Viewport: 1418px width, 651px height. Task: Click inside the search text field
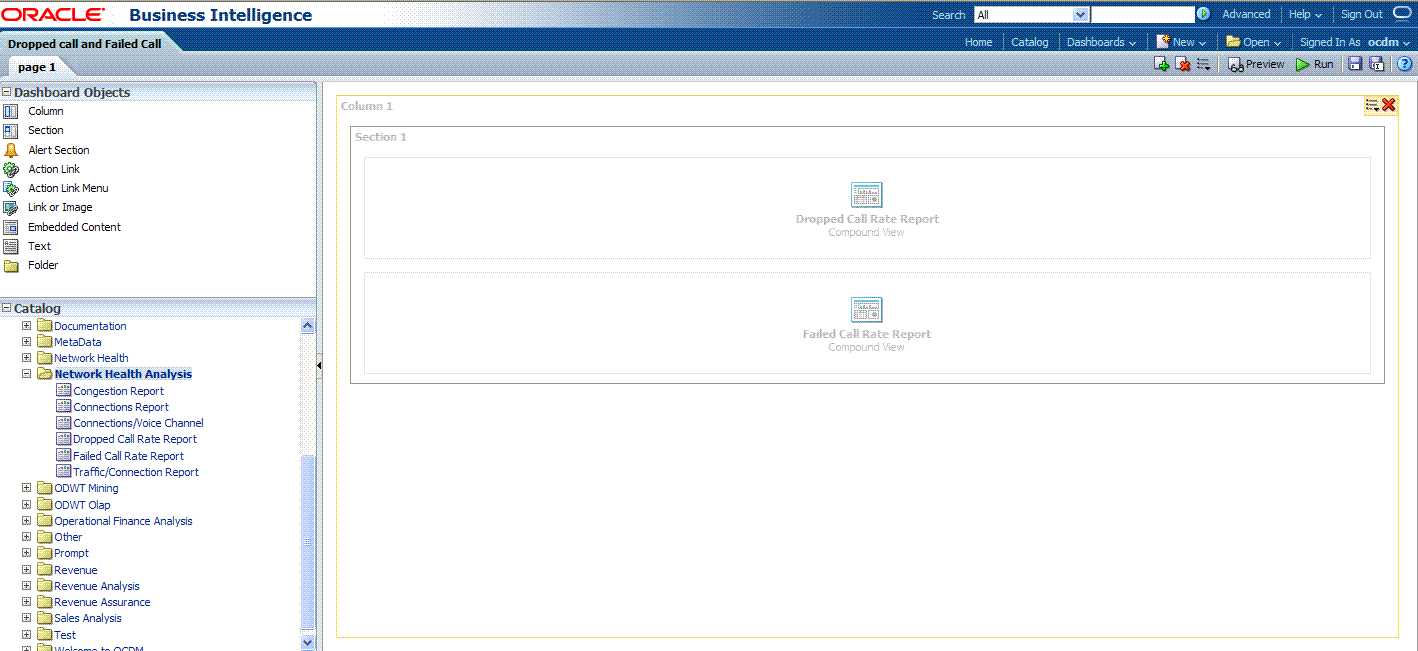click(1142, 14)
